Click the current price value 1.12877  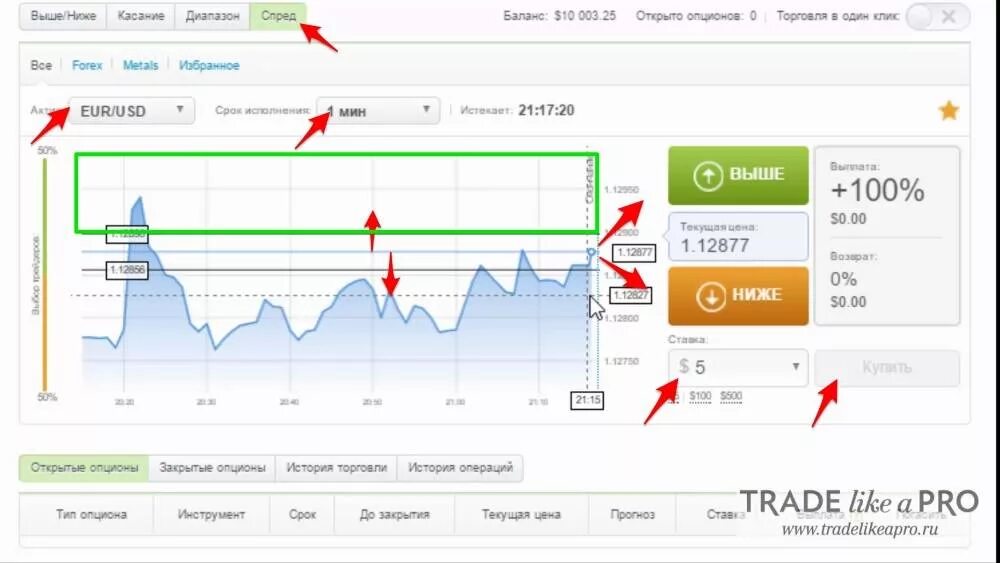click(x=714, y=245)
